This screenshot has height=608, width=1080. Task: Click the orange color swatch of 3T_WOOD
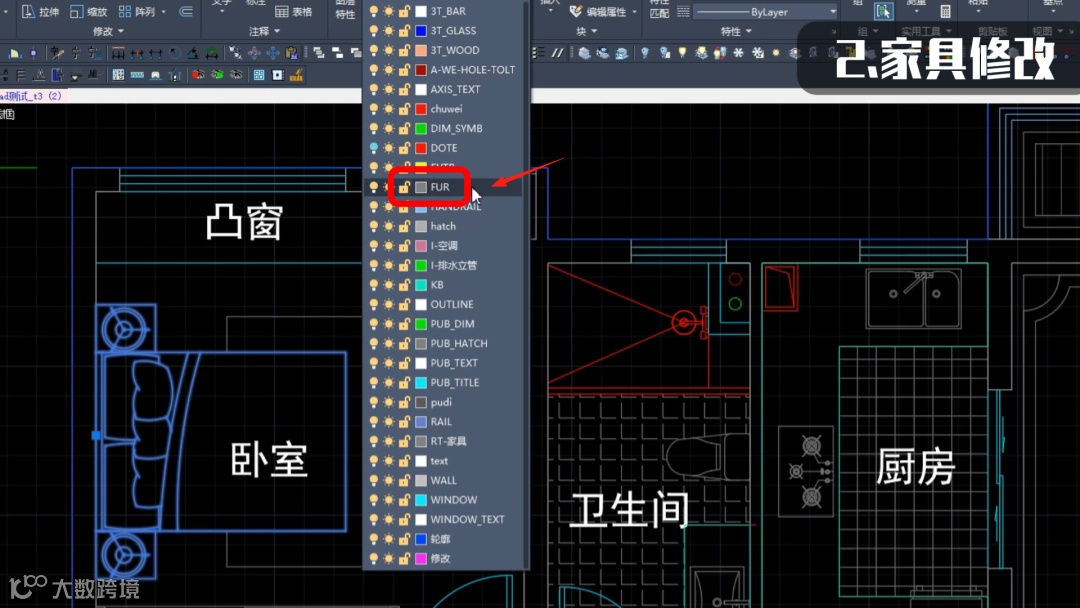click(421, 50)
